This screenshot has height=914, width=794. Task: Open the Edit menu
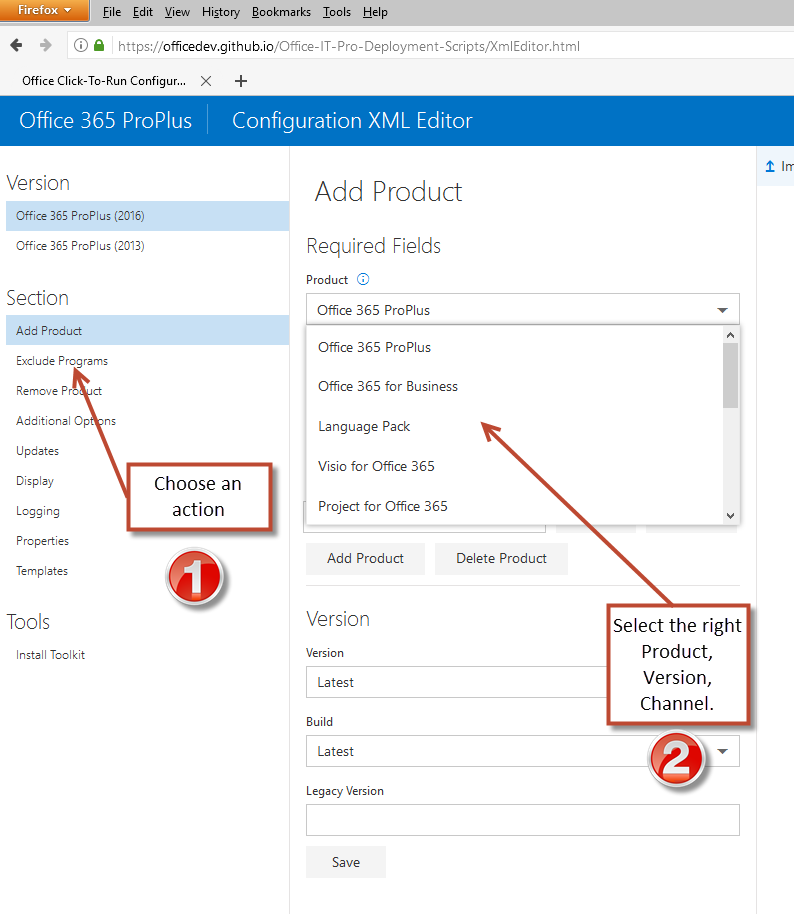pyautogui.click(x=142, y=12)
